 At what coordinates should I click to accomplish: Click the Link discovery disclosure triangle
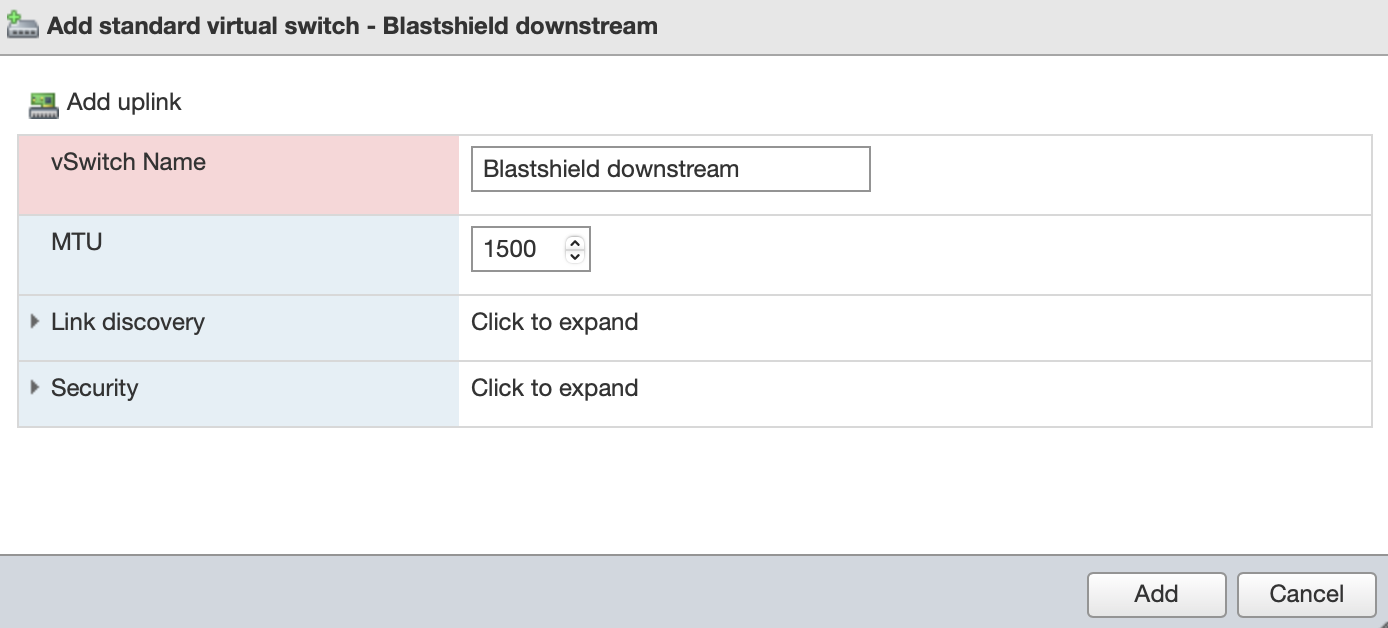(34, 321)
